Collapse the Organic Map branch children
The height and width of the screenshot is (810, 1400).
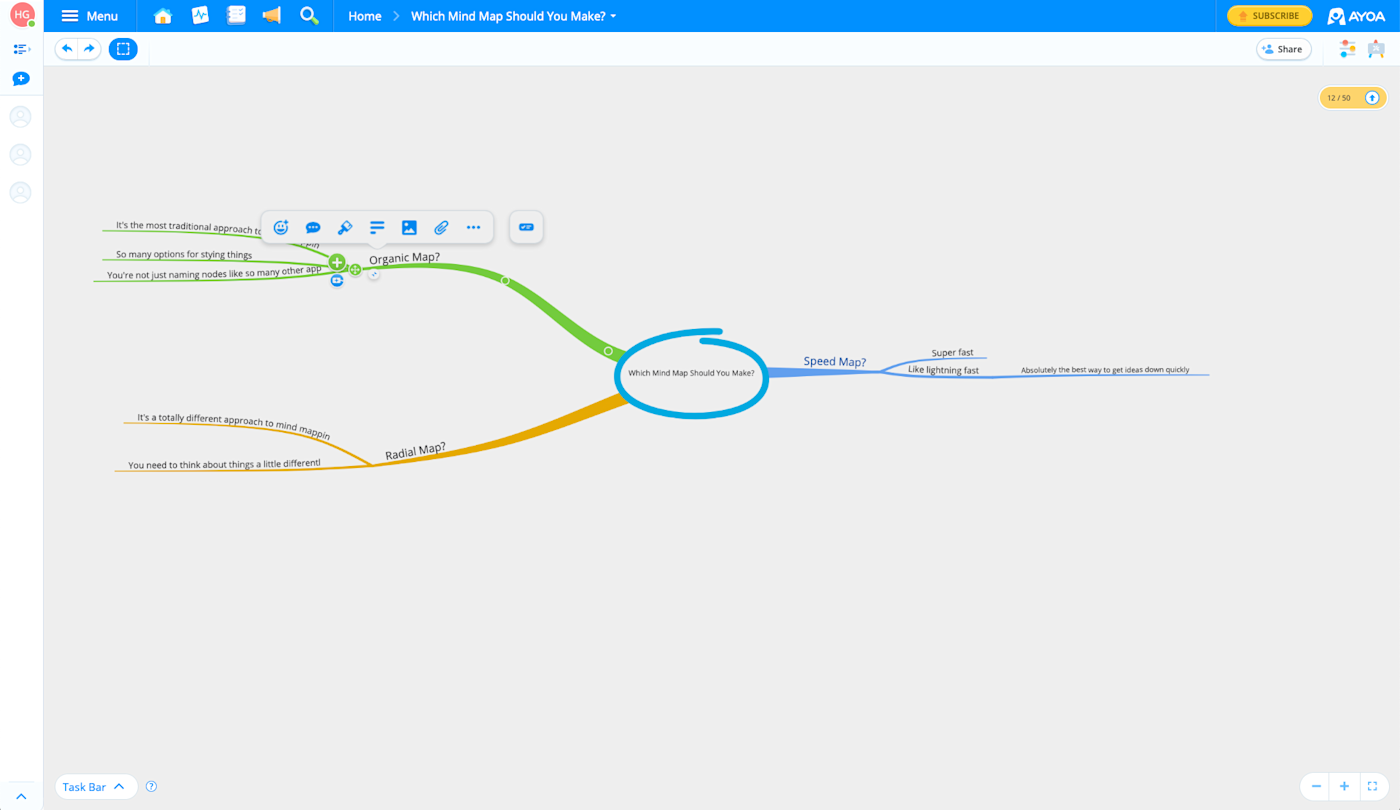(374, 275)
